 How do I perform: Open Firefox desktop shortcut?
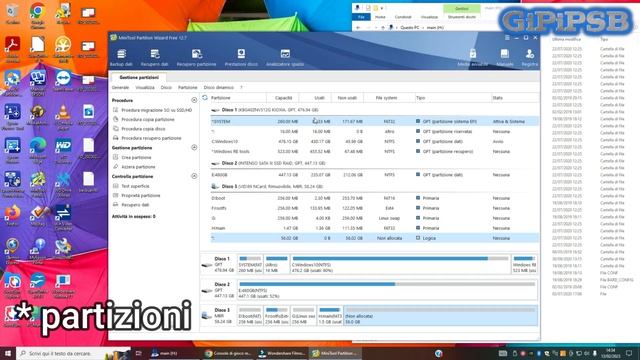tap(12, 216)
